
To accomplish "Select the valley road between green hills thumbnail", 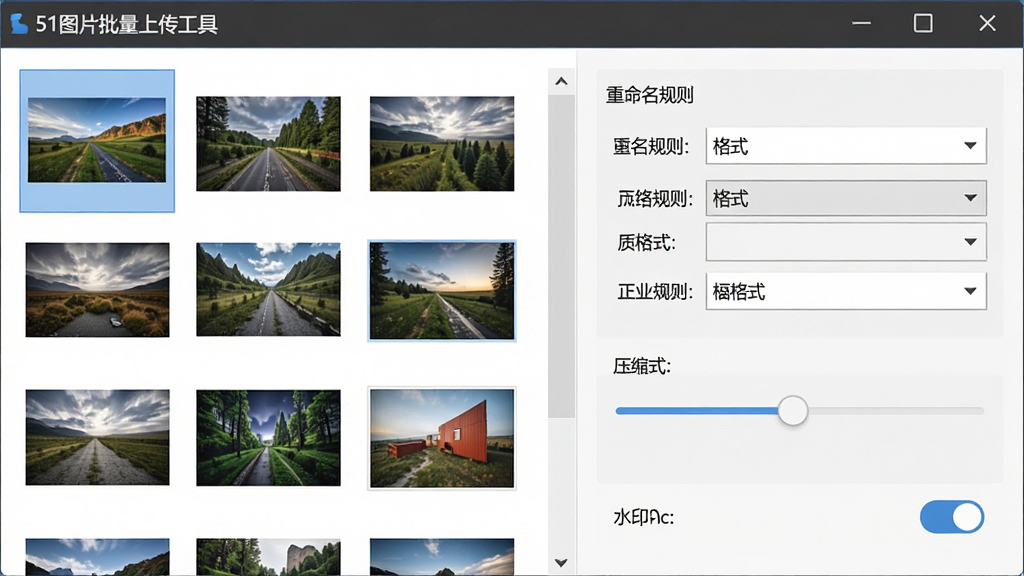I will 268,290.
